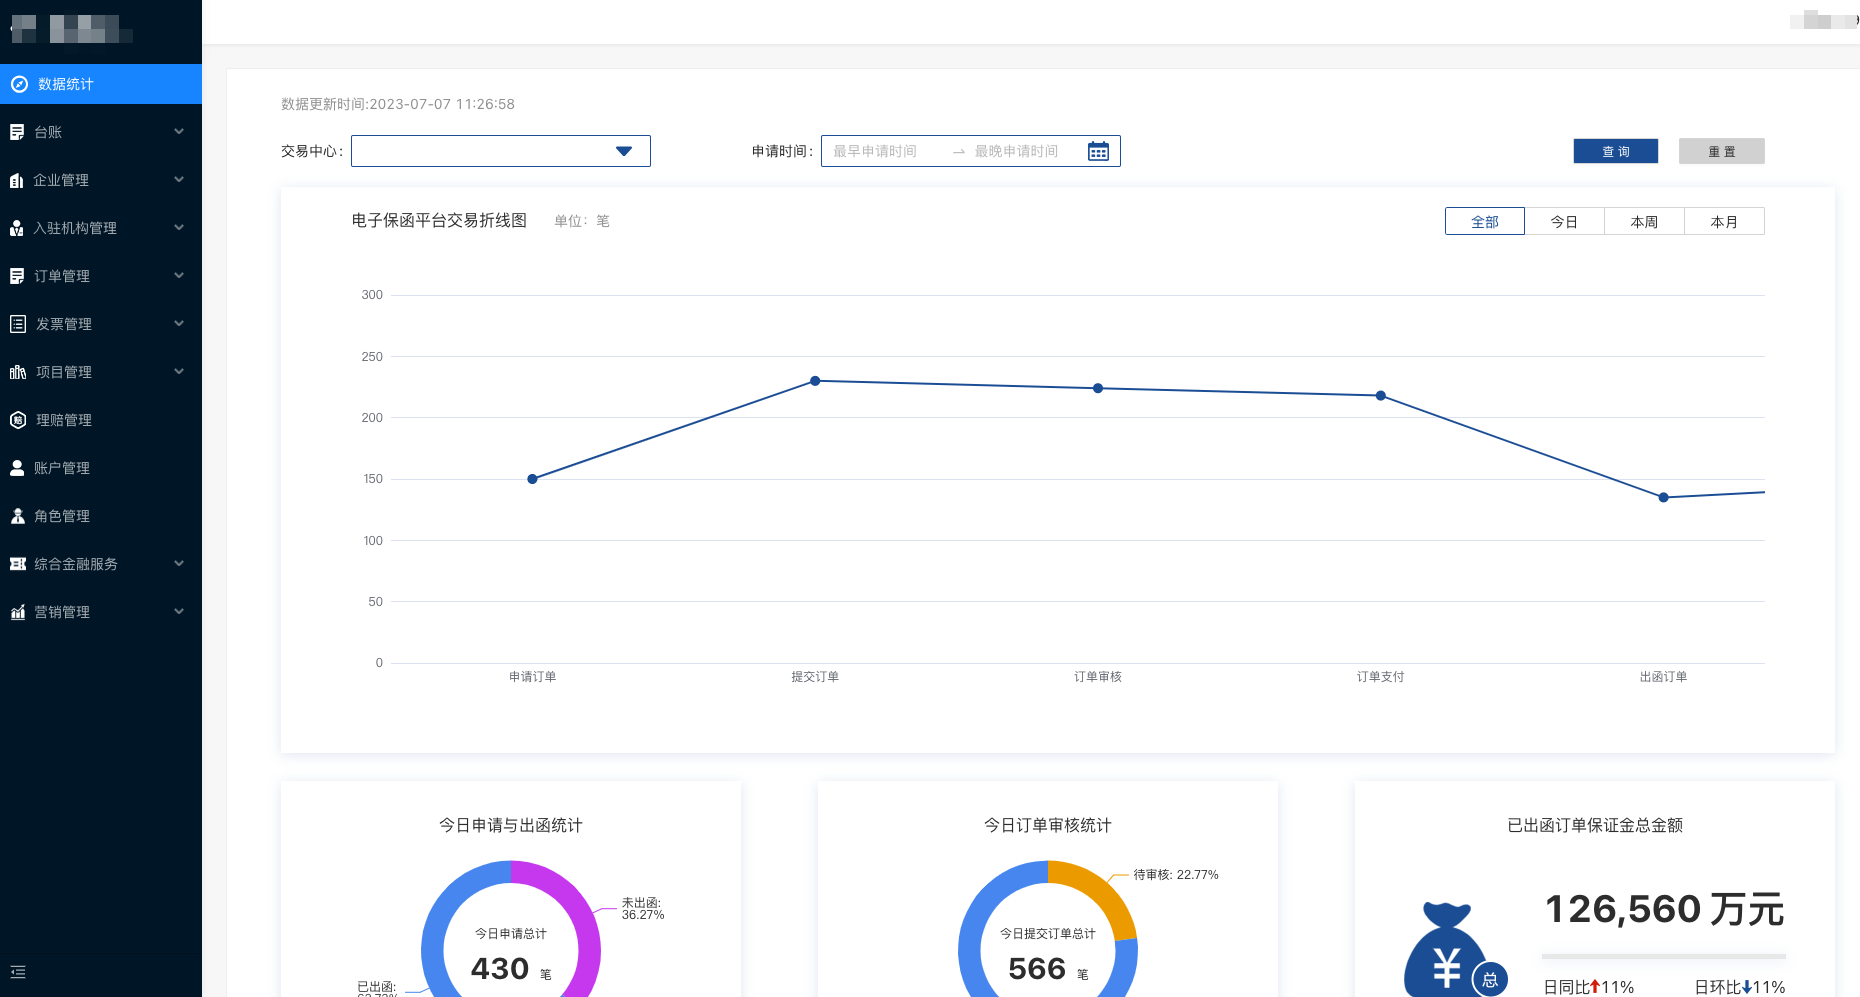The width and height of the screenshot is (1860, 997).
Task: Click the 订单支付 data point on chart
Action: click(1381, 396)
